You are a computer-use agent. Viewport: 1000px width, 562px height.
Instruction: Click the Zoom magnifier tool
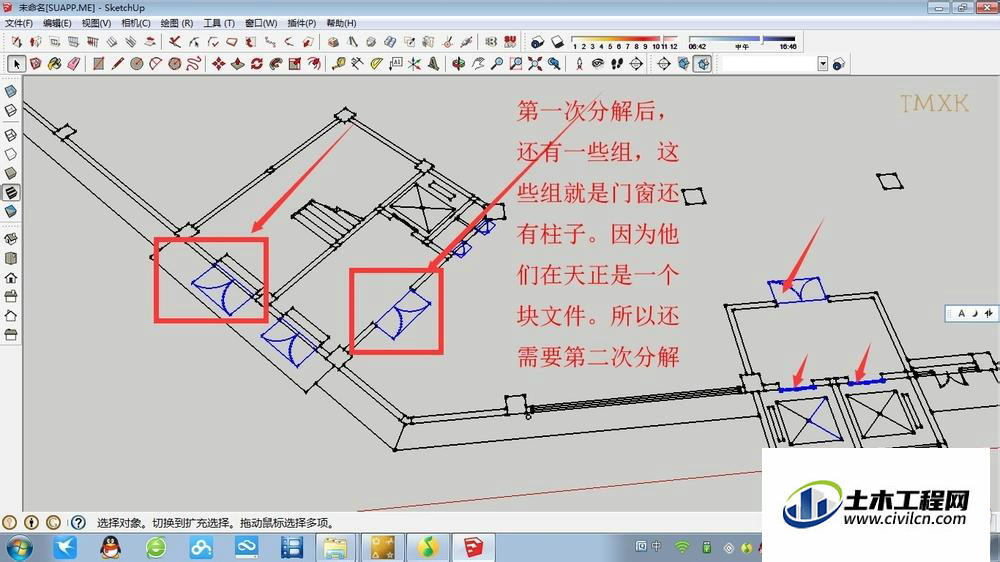click(497, 64)
